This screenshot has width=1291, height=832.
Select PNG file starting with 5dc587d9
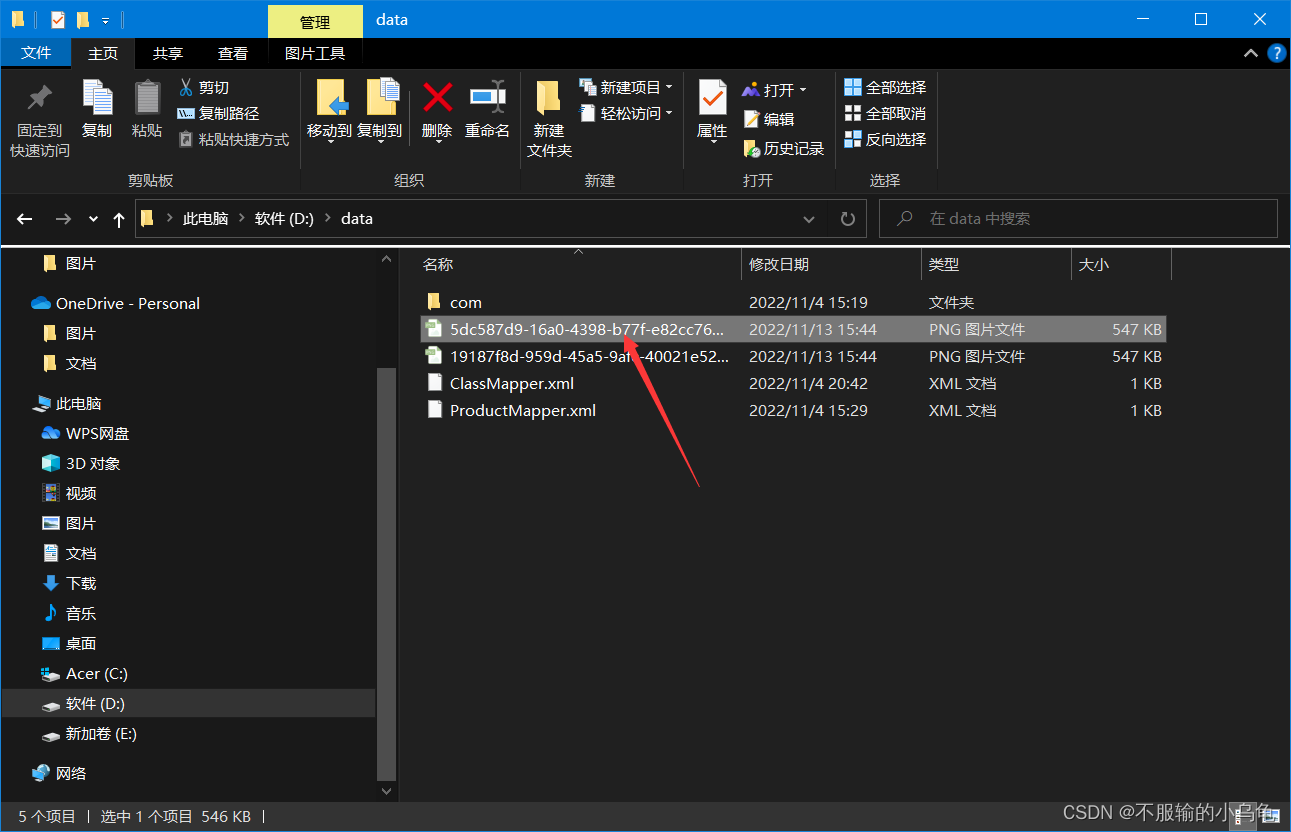point(792,329)
